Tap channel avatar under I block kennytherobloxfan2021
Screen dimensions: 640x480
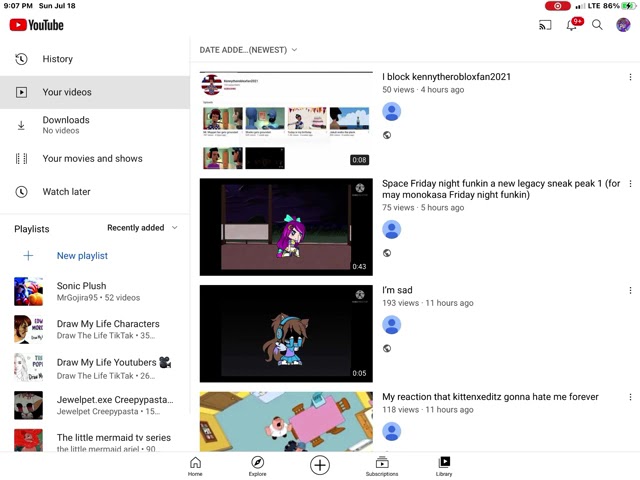pyautogui.click(x=391, y=111)
